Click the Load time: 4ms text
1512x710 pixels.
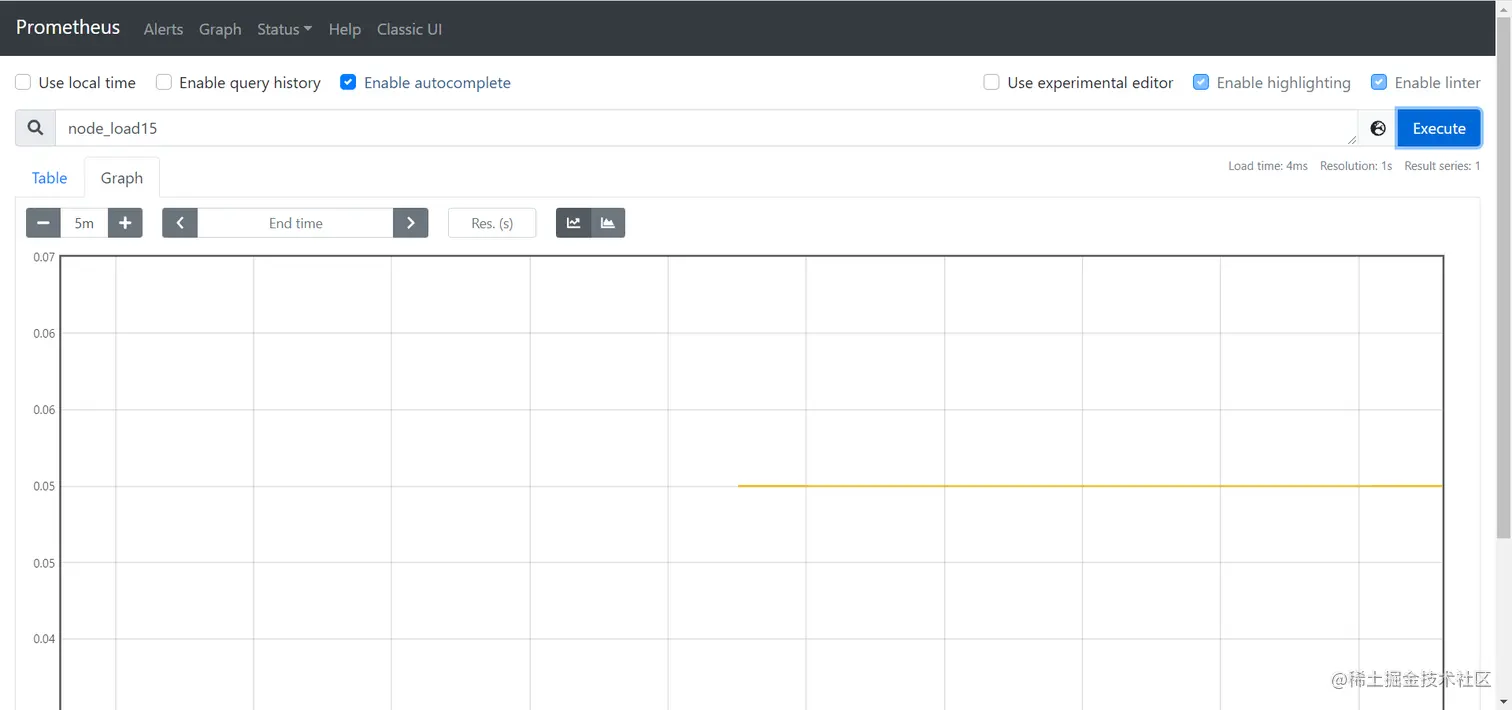[1268, 166]
